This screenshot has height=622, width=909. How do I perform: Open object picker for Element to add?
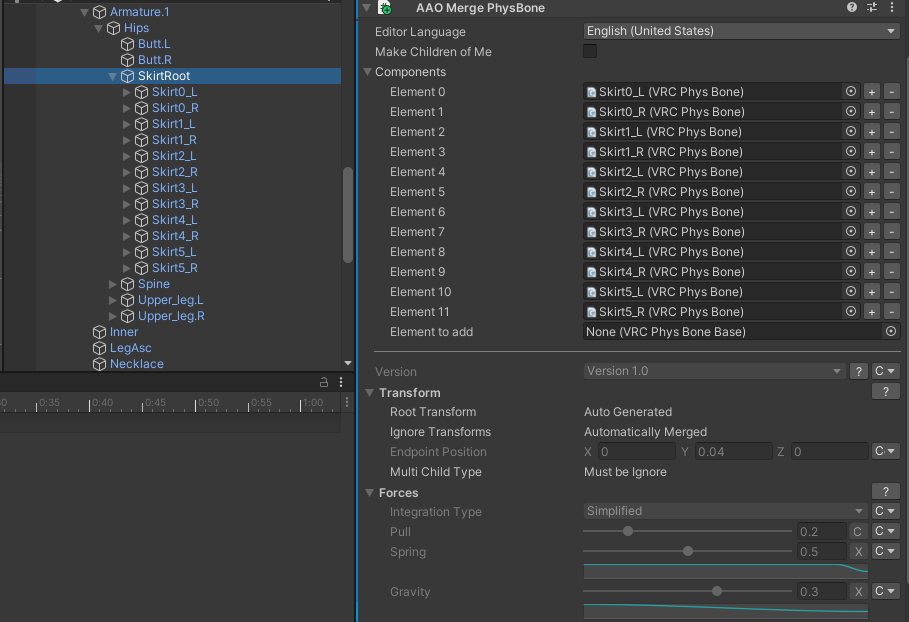click(x=890, y=332)
